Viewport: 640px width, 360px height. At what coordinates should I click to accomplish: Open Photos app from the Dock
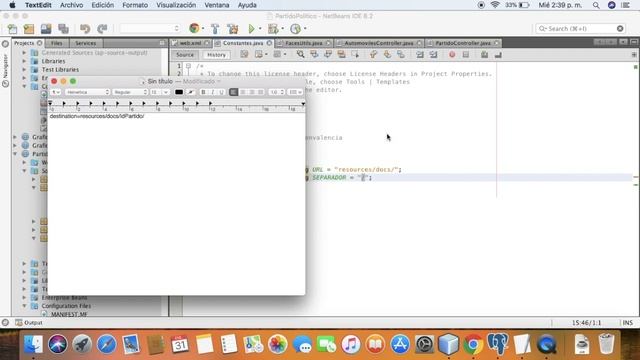[278, 344]
